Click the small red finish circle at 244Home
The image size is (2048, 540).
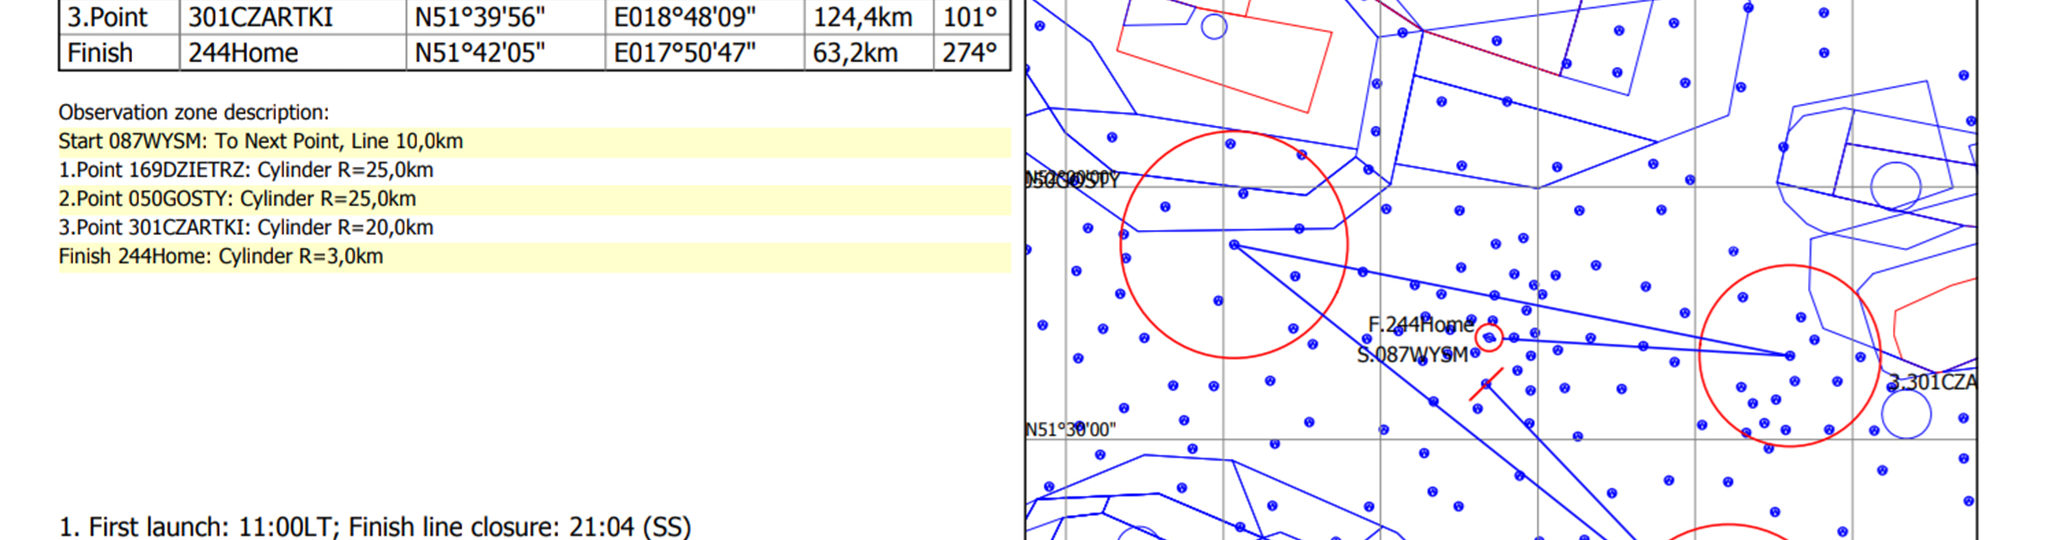click(x=1489, y=327)
